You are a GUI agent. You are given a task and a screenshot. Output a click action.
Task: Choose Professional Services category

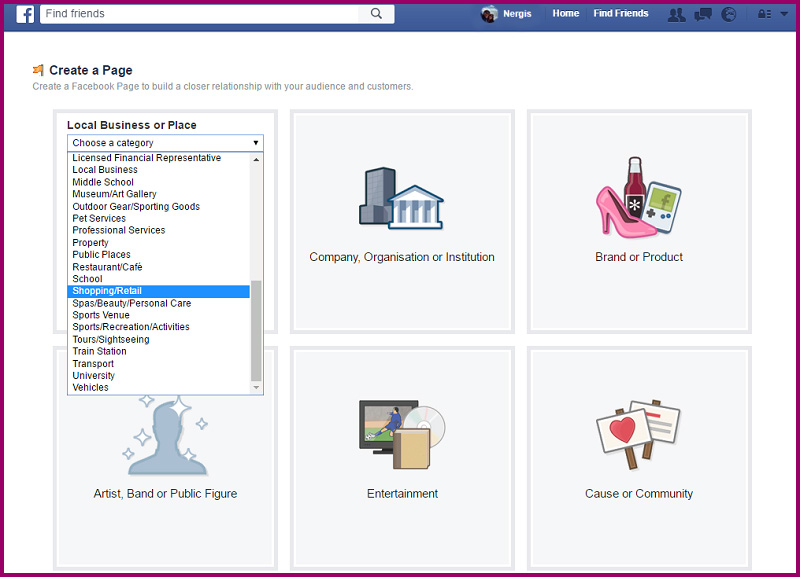(x=159, y=230)
